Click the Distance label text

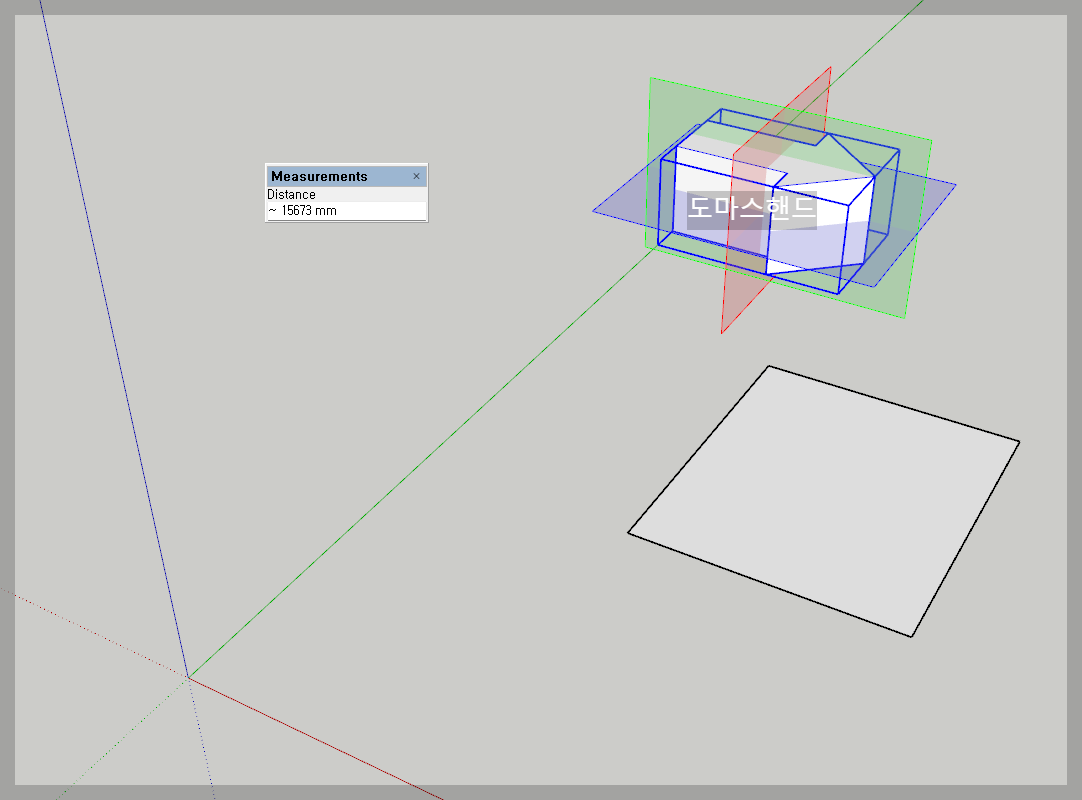tap(291, 195)
